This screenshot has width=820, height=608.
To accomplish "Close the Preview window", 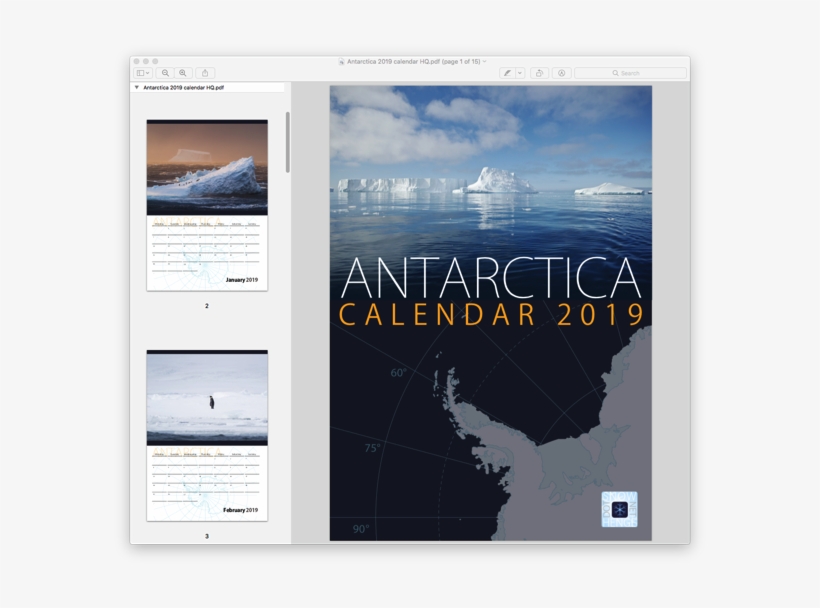I will [136, 61].
